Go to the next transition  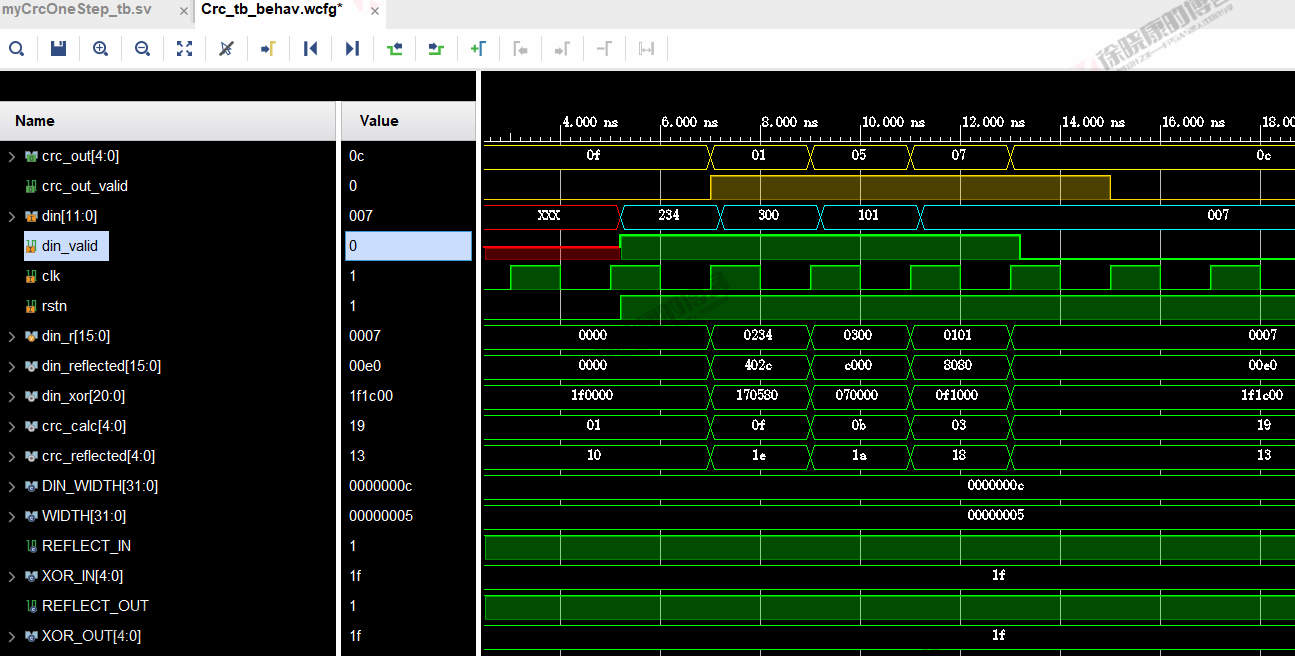(435, 48)
